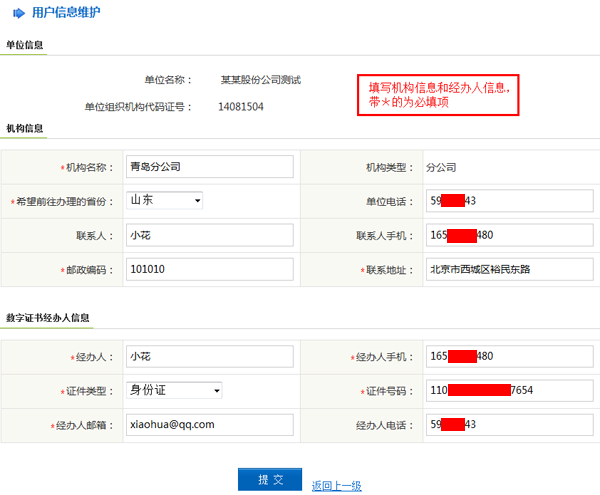This screenshot has width=600, height=495.
Task: Click the 数字证书经办人信息 section heading
Action: 48,317
